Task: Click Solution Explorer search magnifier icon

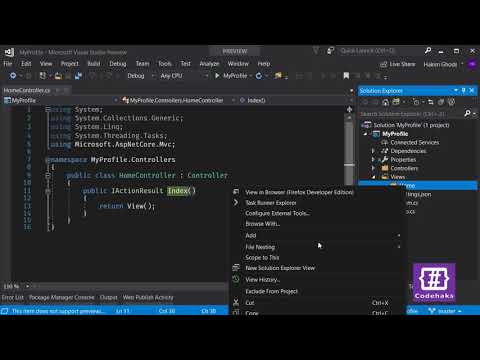Action: point(468,114)
